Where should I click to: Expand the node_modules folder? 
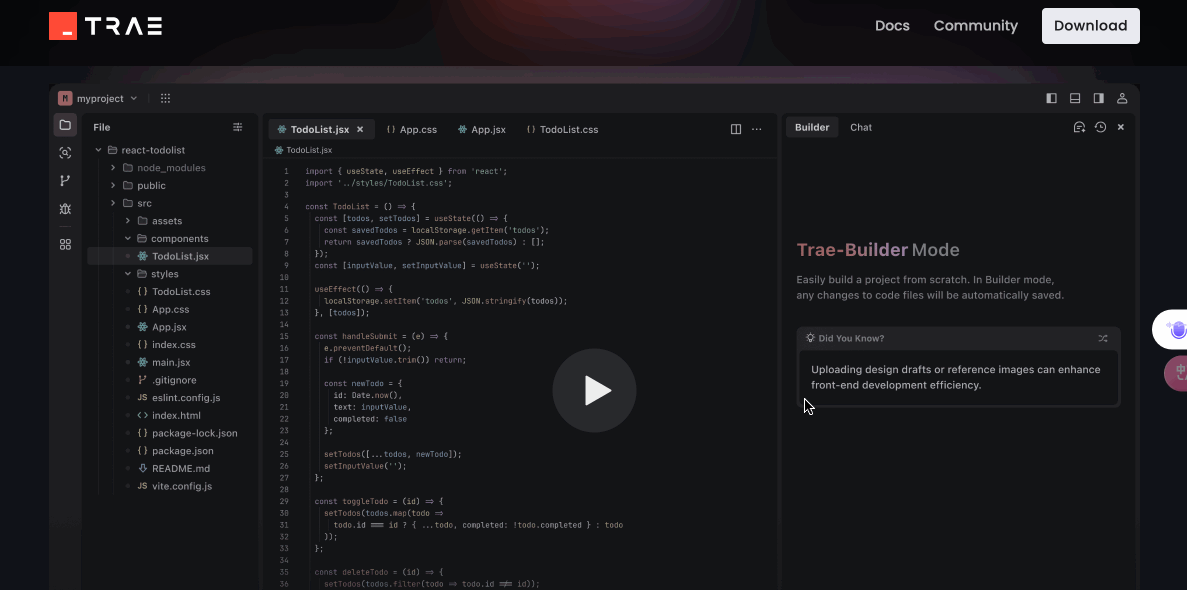point(113,167)
